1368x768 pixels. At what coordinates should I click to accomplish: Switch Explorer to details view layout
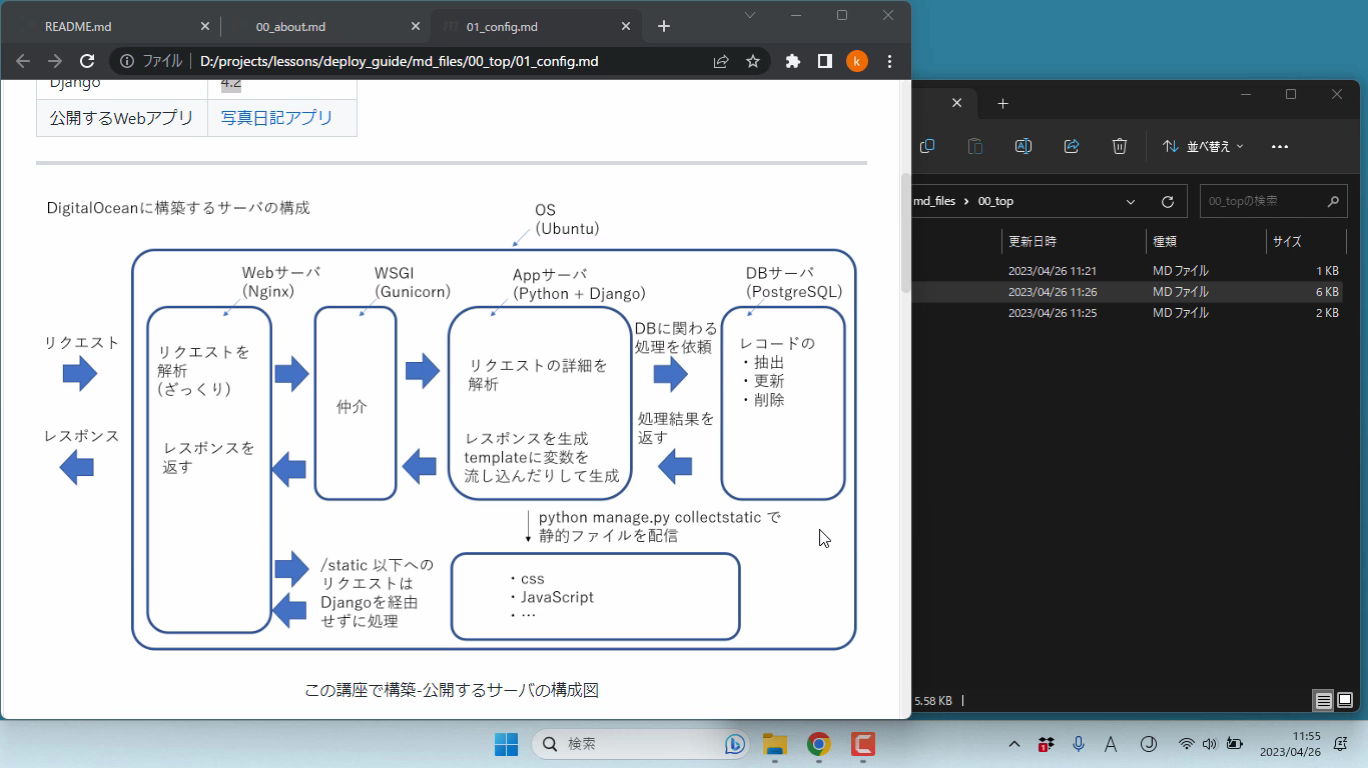point(1324,701)
